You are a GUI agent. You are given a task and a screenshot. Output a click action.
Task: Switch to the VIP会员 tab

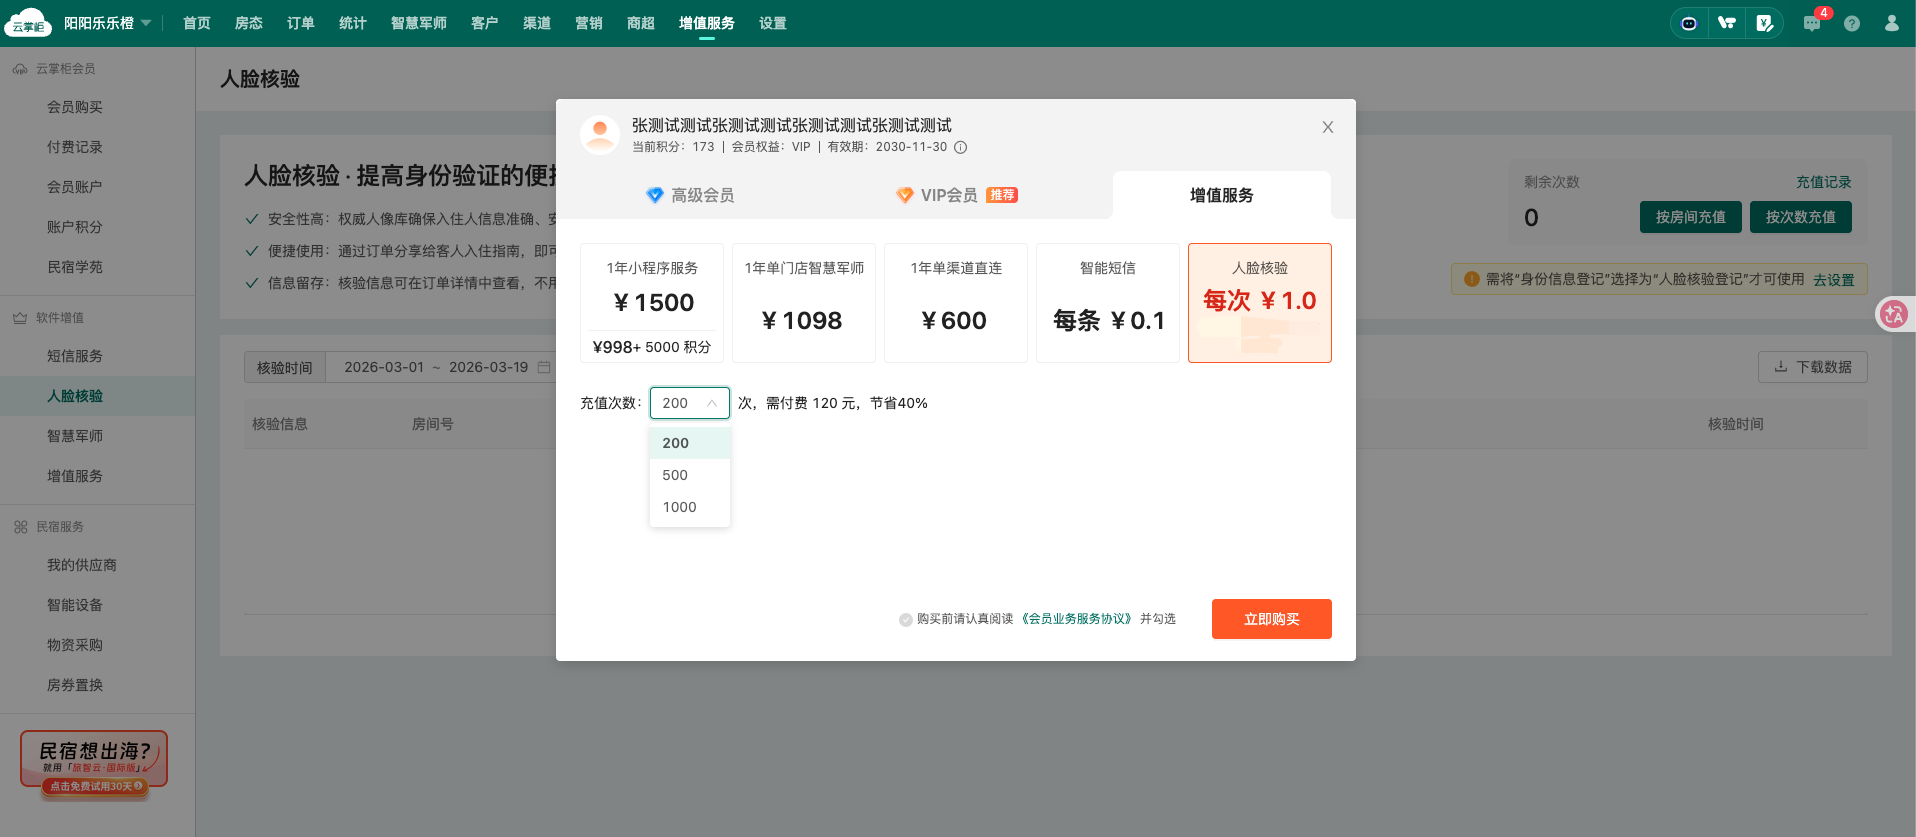(x=956, y=195)
